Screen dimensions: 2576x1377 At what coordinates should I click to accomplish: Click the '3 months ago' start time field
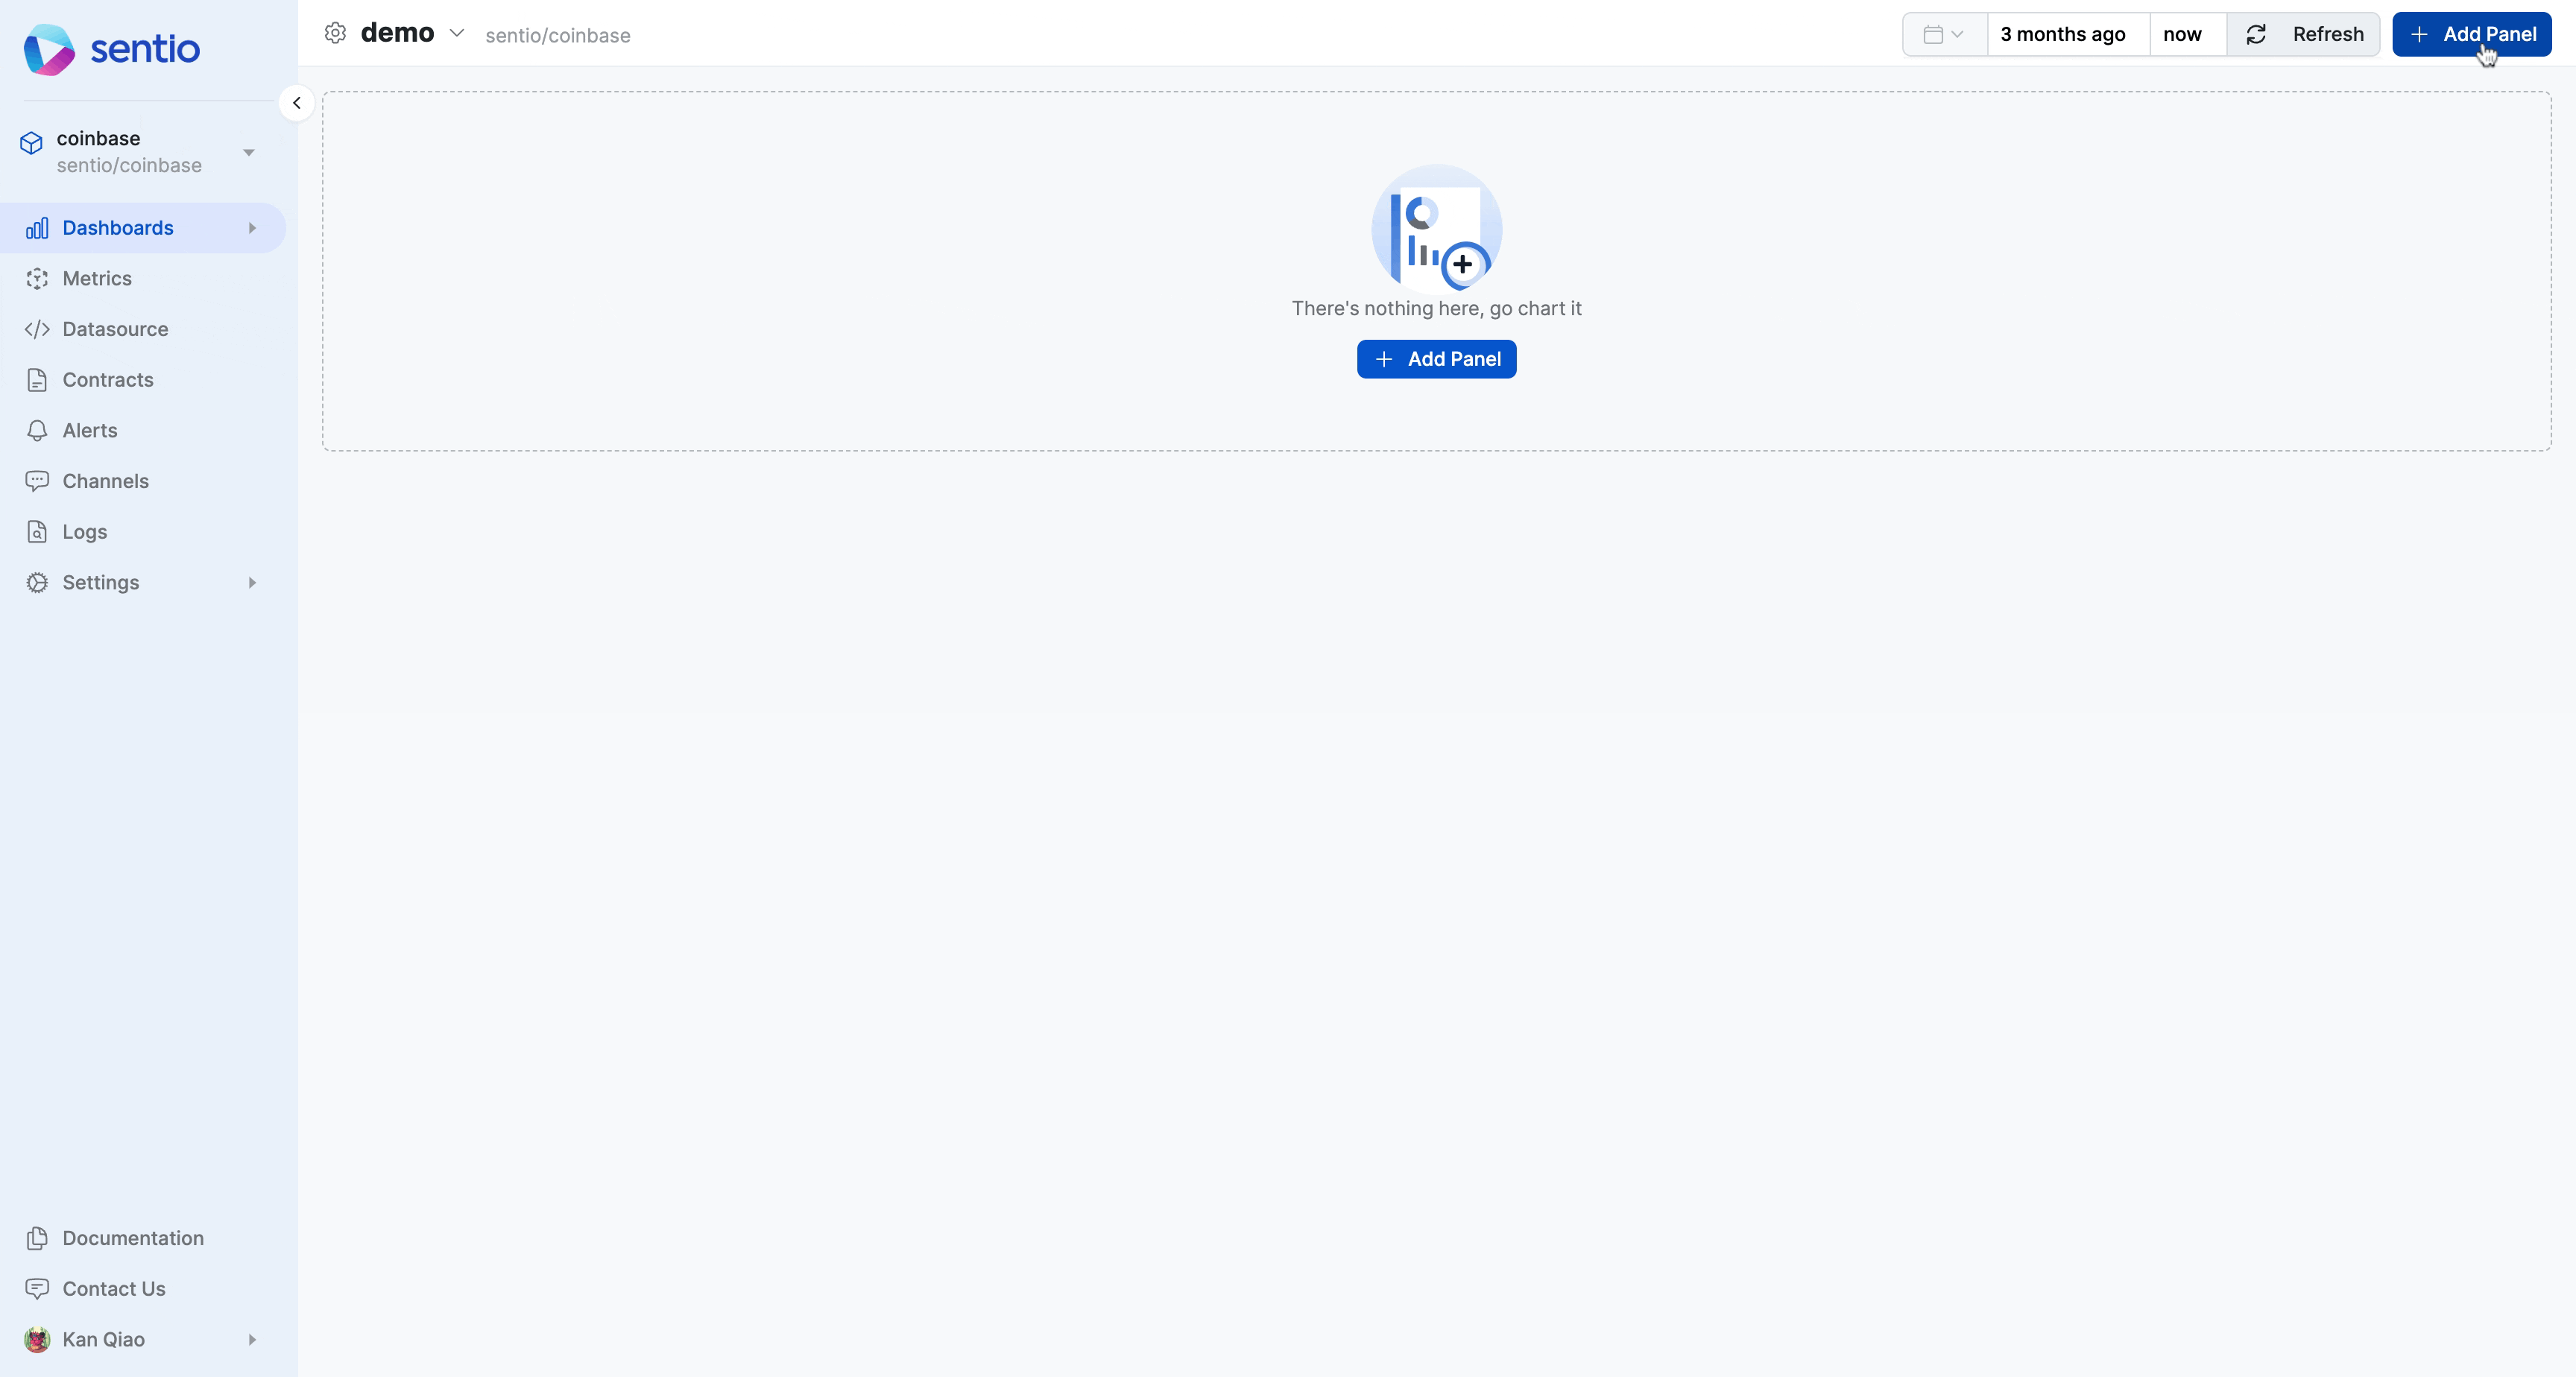pos(2064,35)
